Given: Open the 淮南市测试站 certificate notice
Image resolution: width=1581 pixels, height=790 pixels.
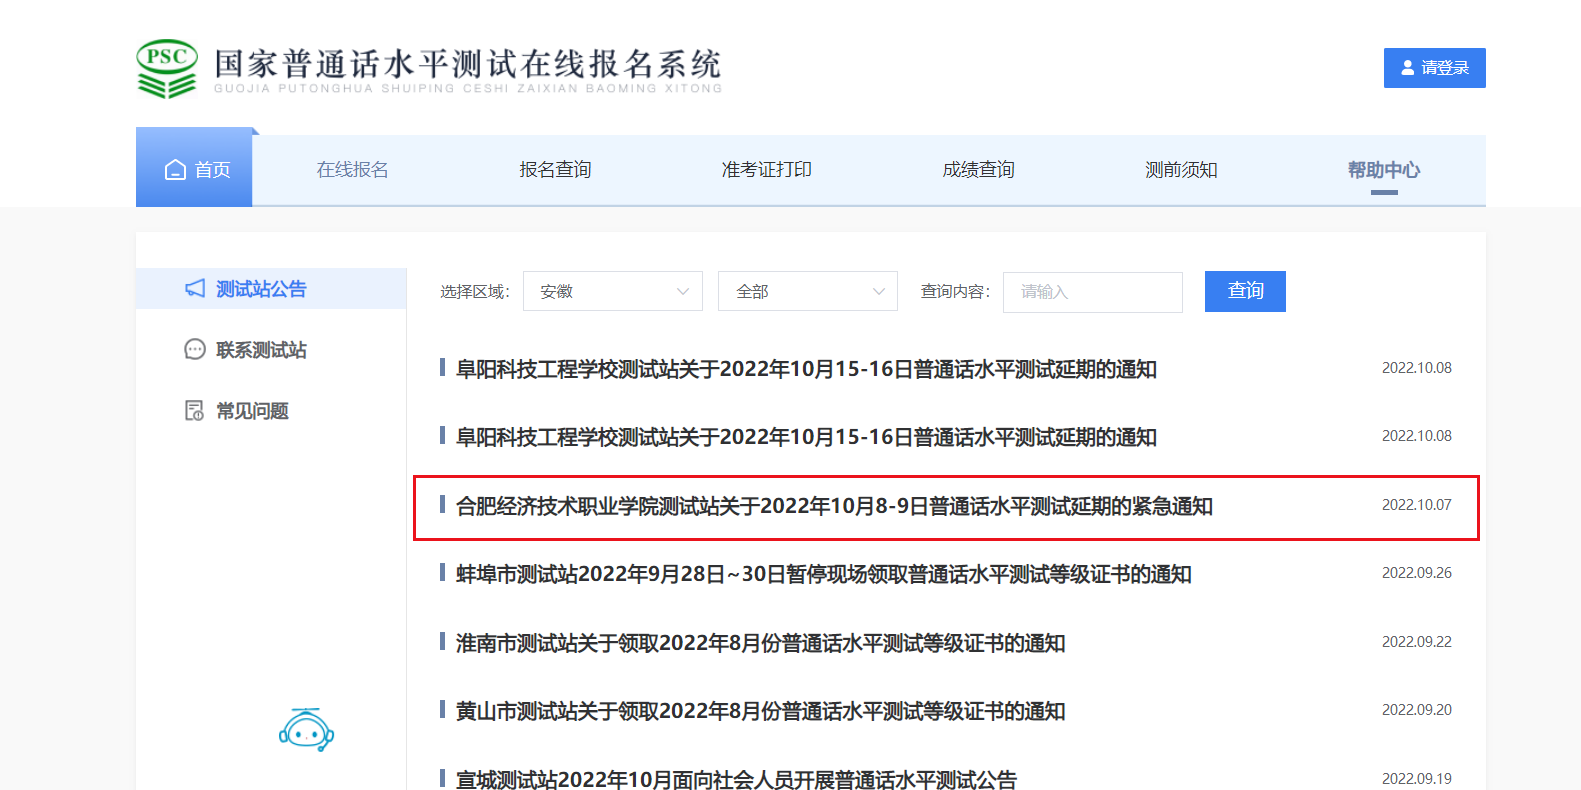Looking at the screenshot, I should (760, 643).
